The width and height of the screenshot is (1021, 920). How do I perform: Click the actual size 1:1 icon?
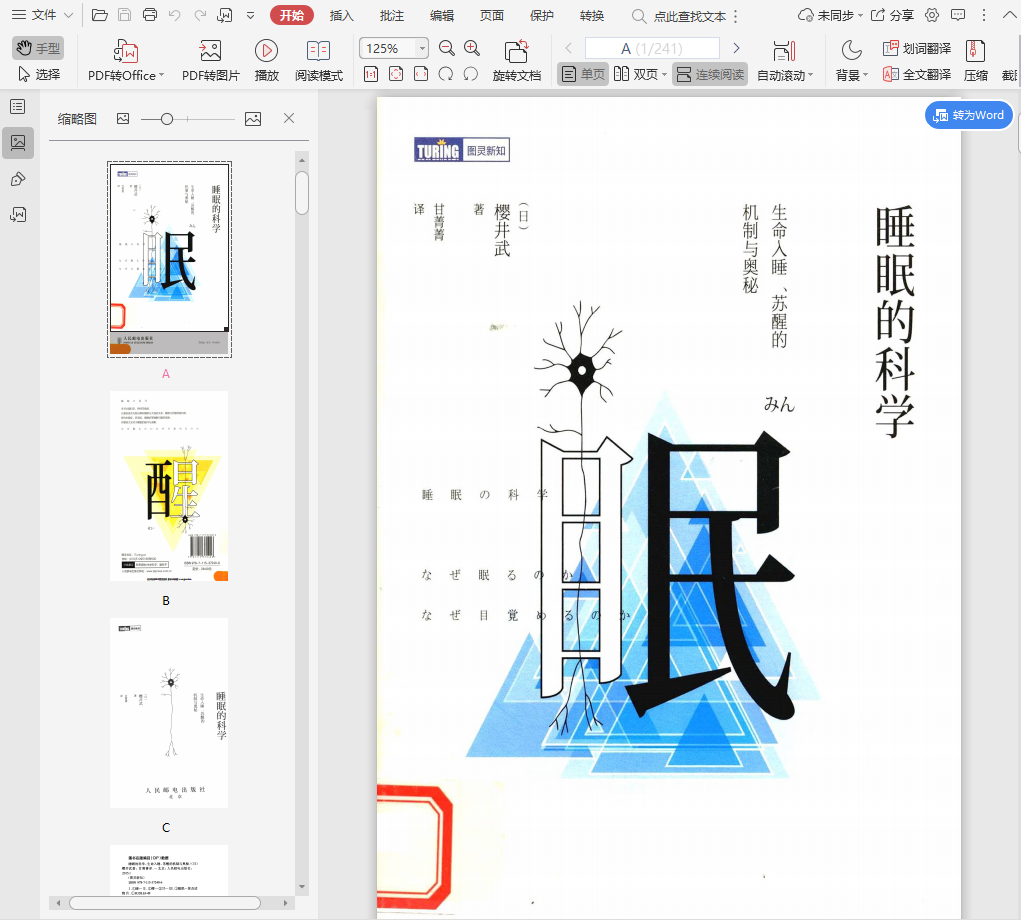pyautogui.click(x=371, y=74)
